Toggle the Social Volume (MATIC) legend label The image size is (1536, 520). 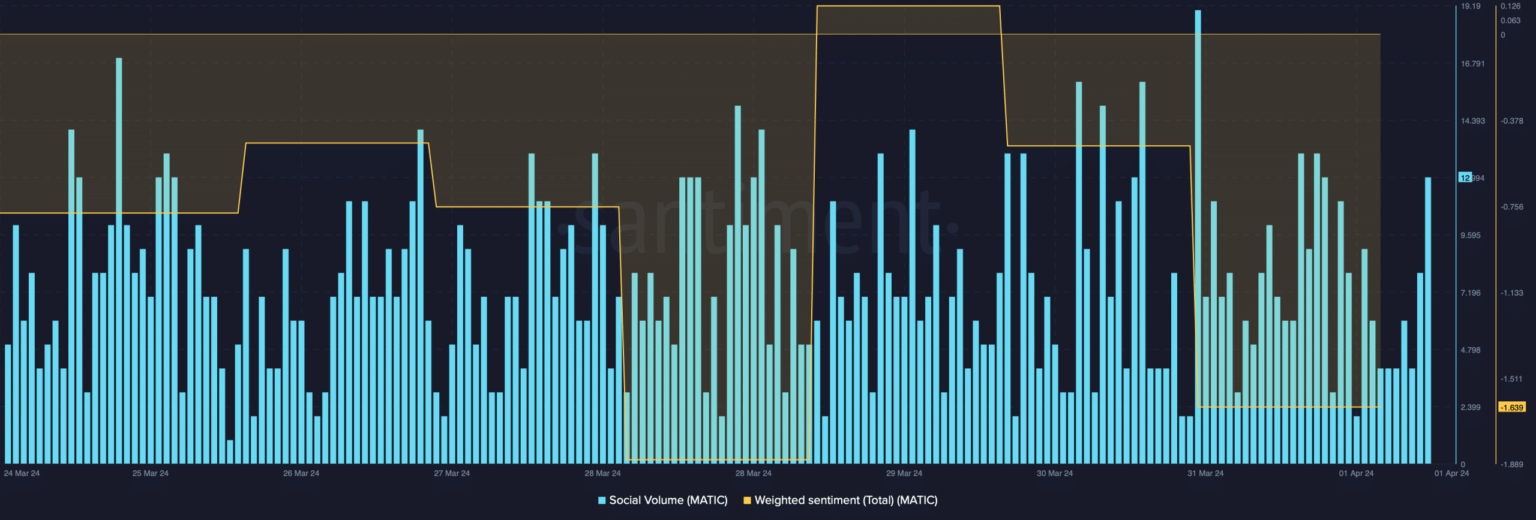coord(670,500)
